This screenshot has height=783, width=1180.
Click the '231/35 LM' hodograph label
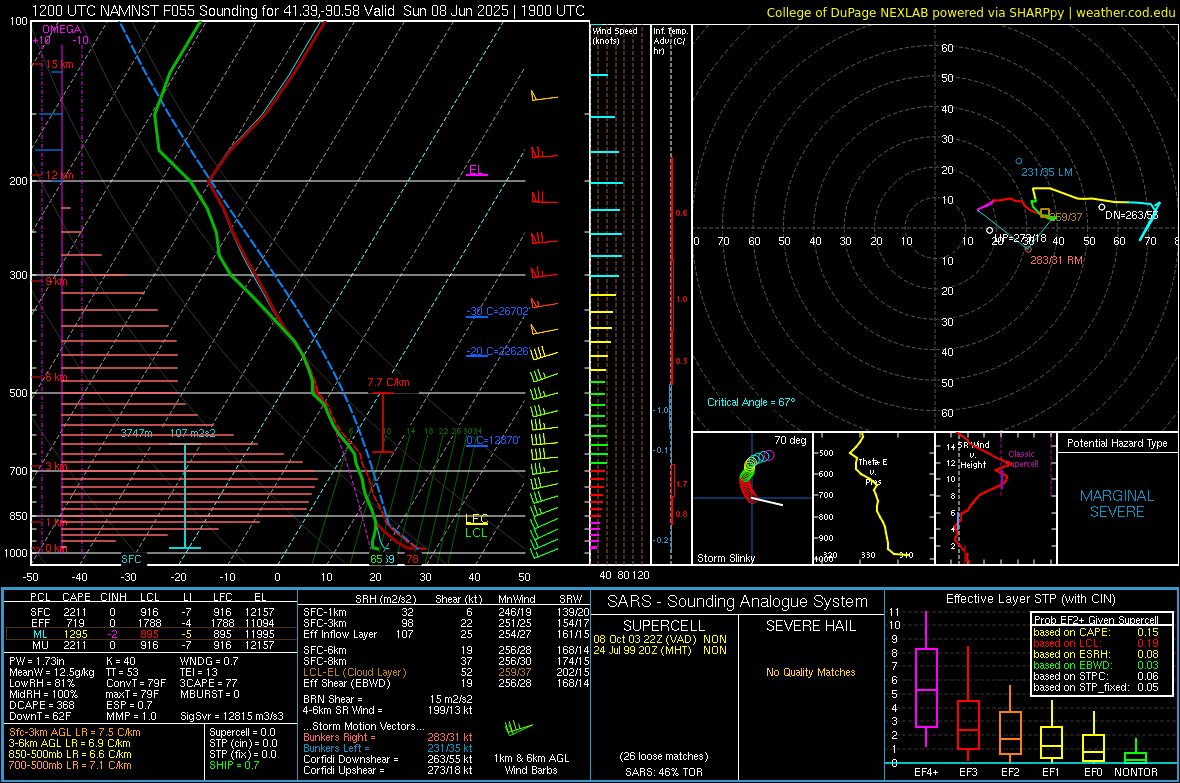click(1047, 172)
